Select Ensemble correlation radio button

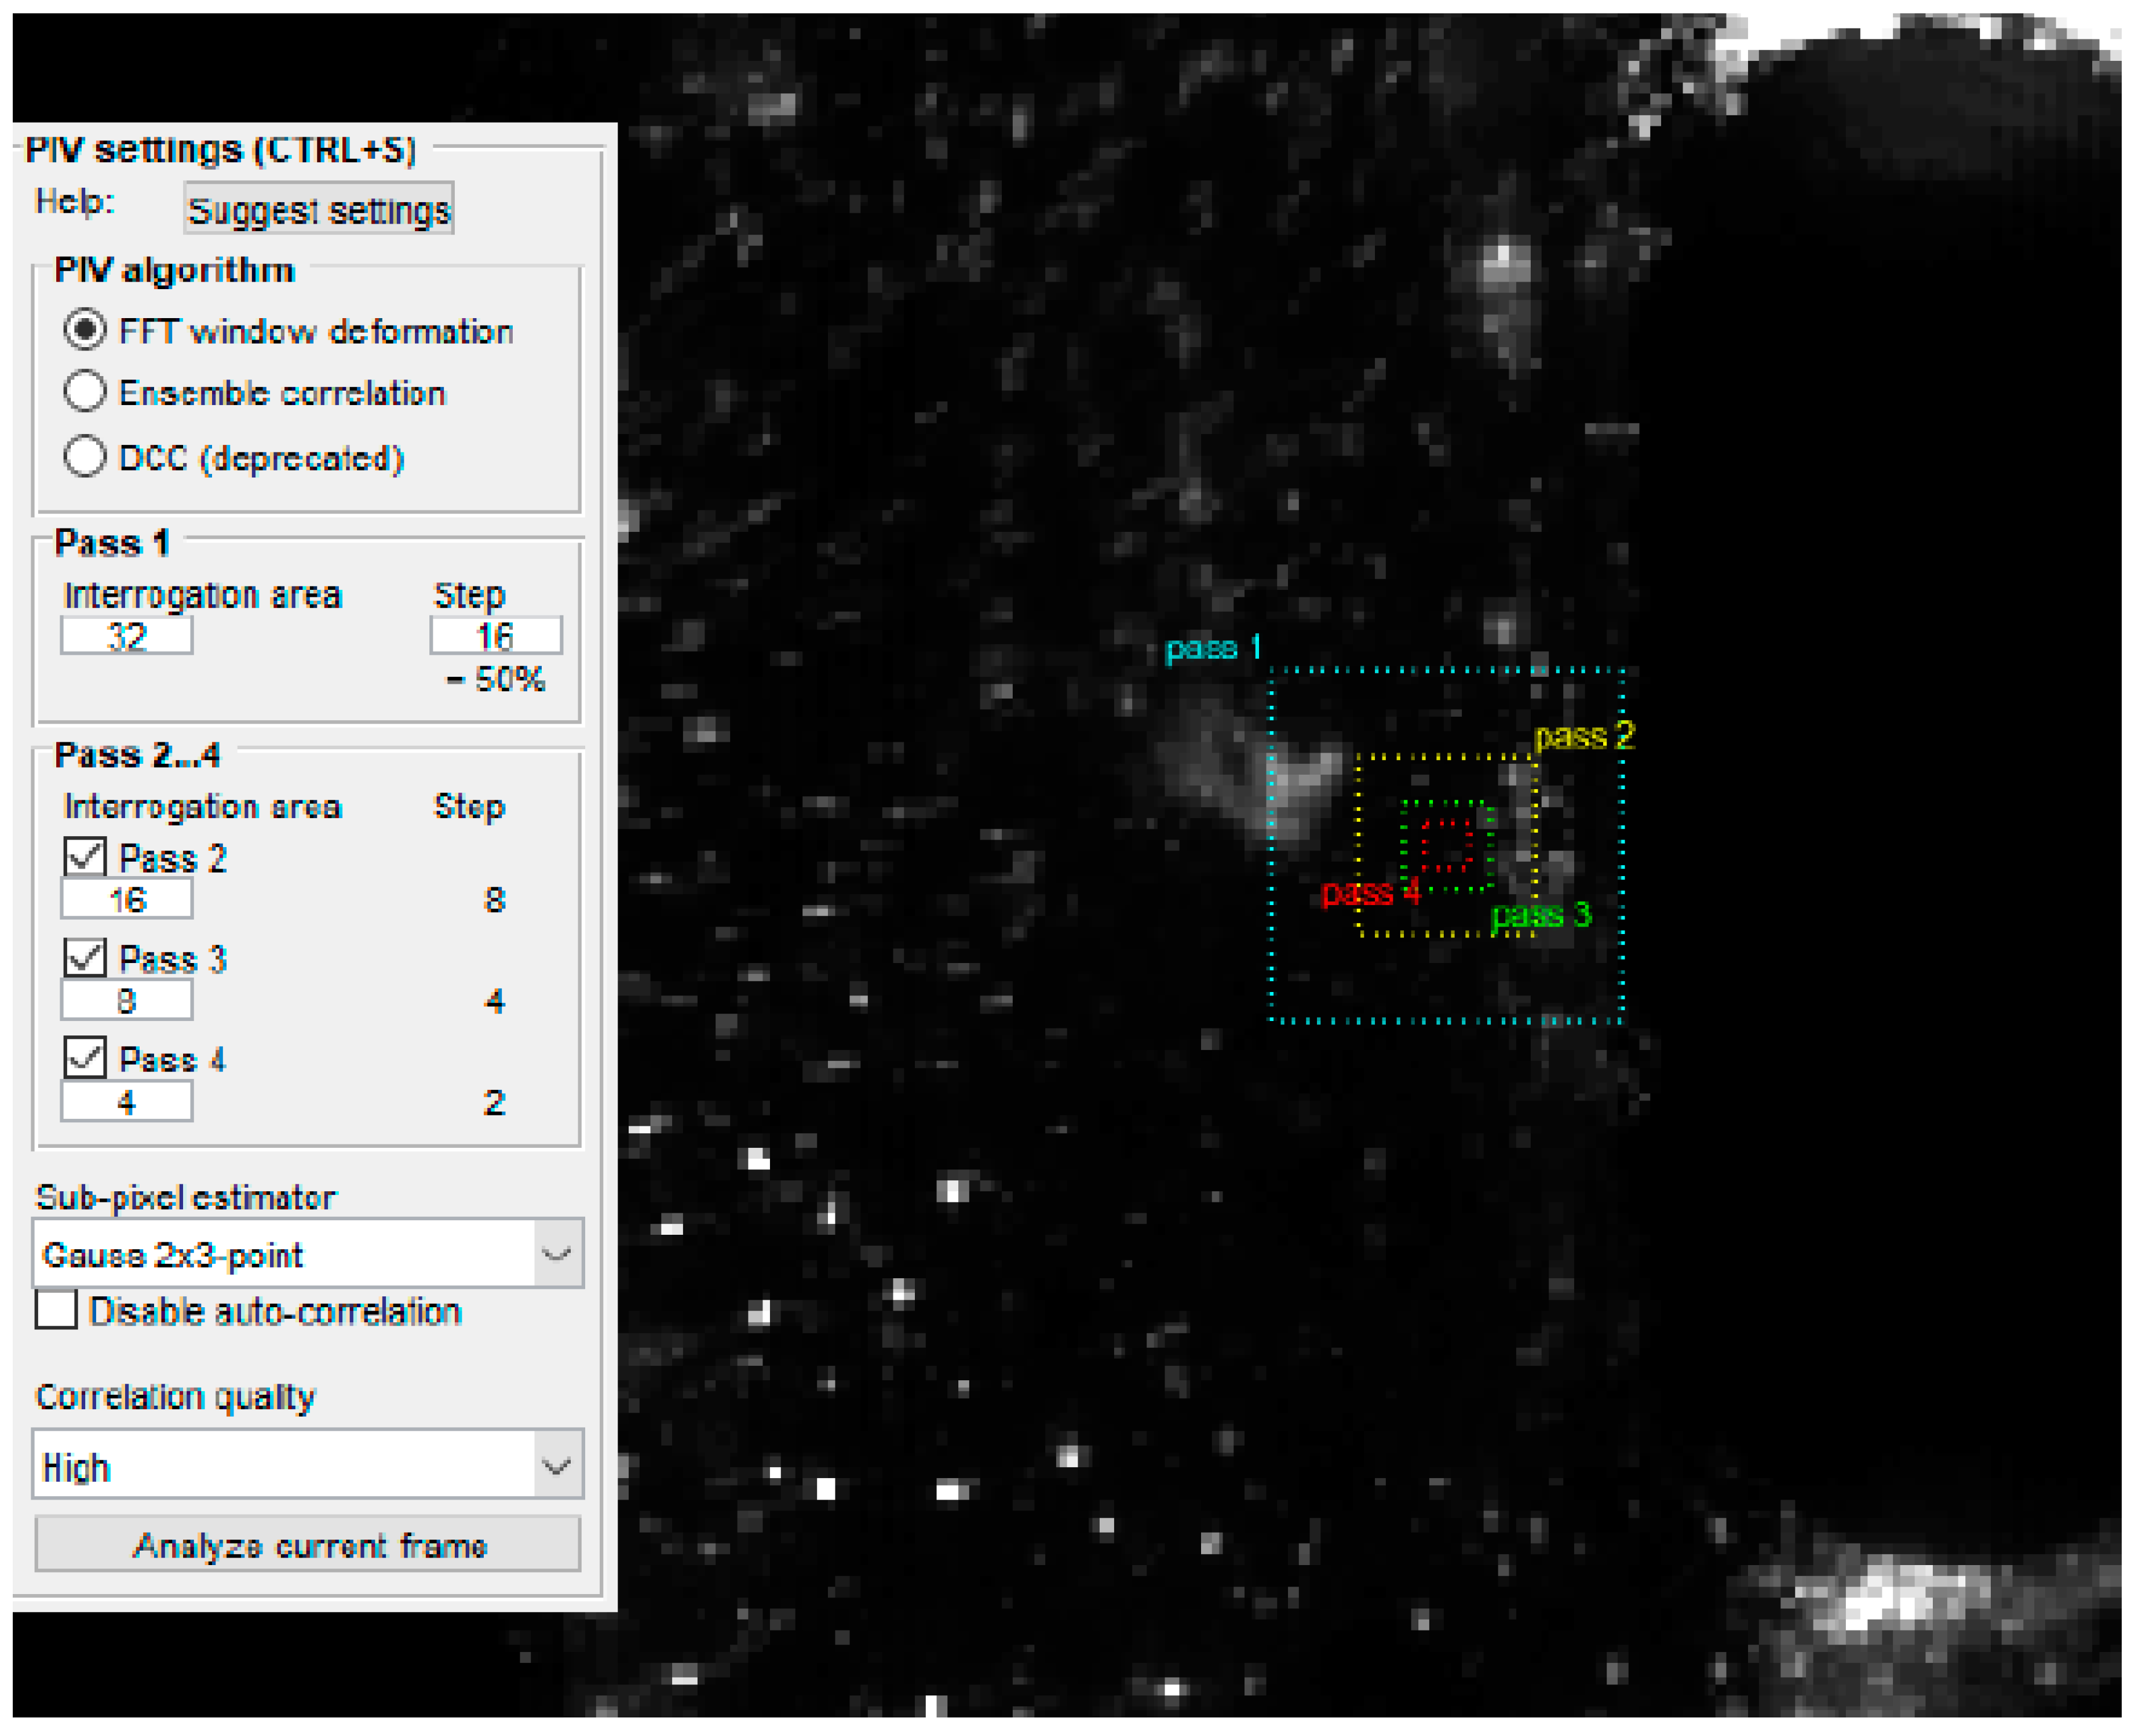pyautogui.click(x=85, y=391)
